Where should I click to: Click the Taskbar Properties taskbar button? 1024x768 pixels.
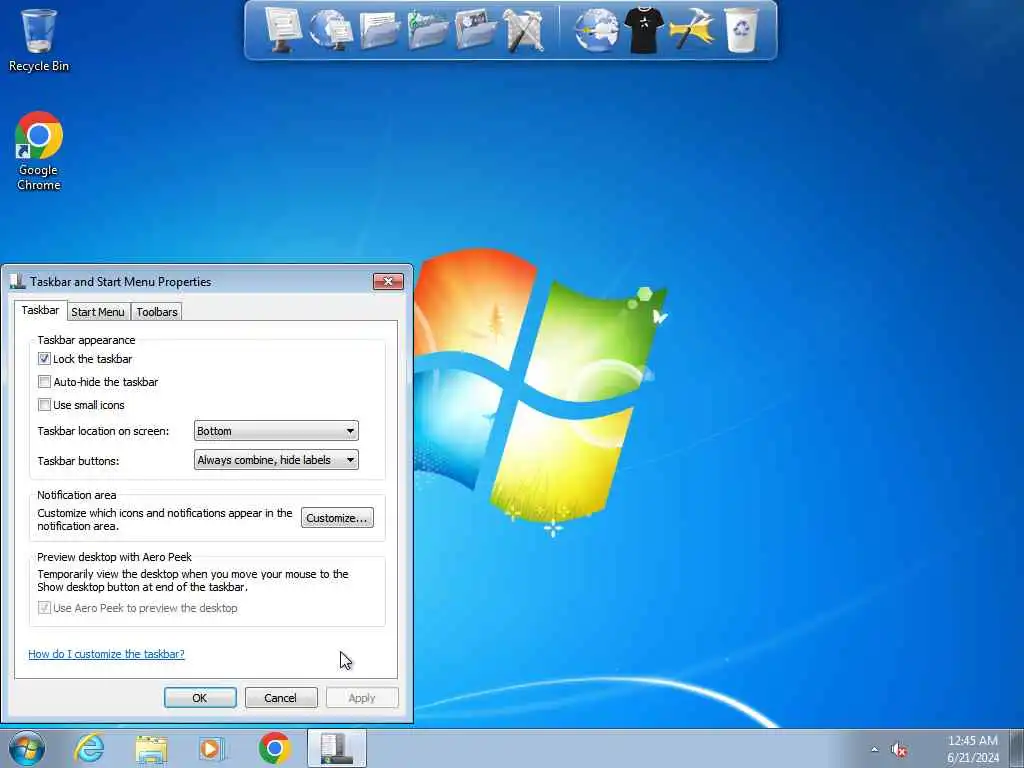click(x=336, y=748)
